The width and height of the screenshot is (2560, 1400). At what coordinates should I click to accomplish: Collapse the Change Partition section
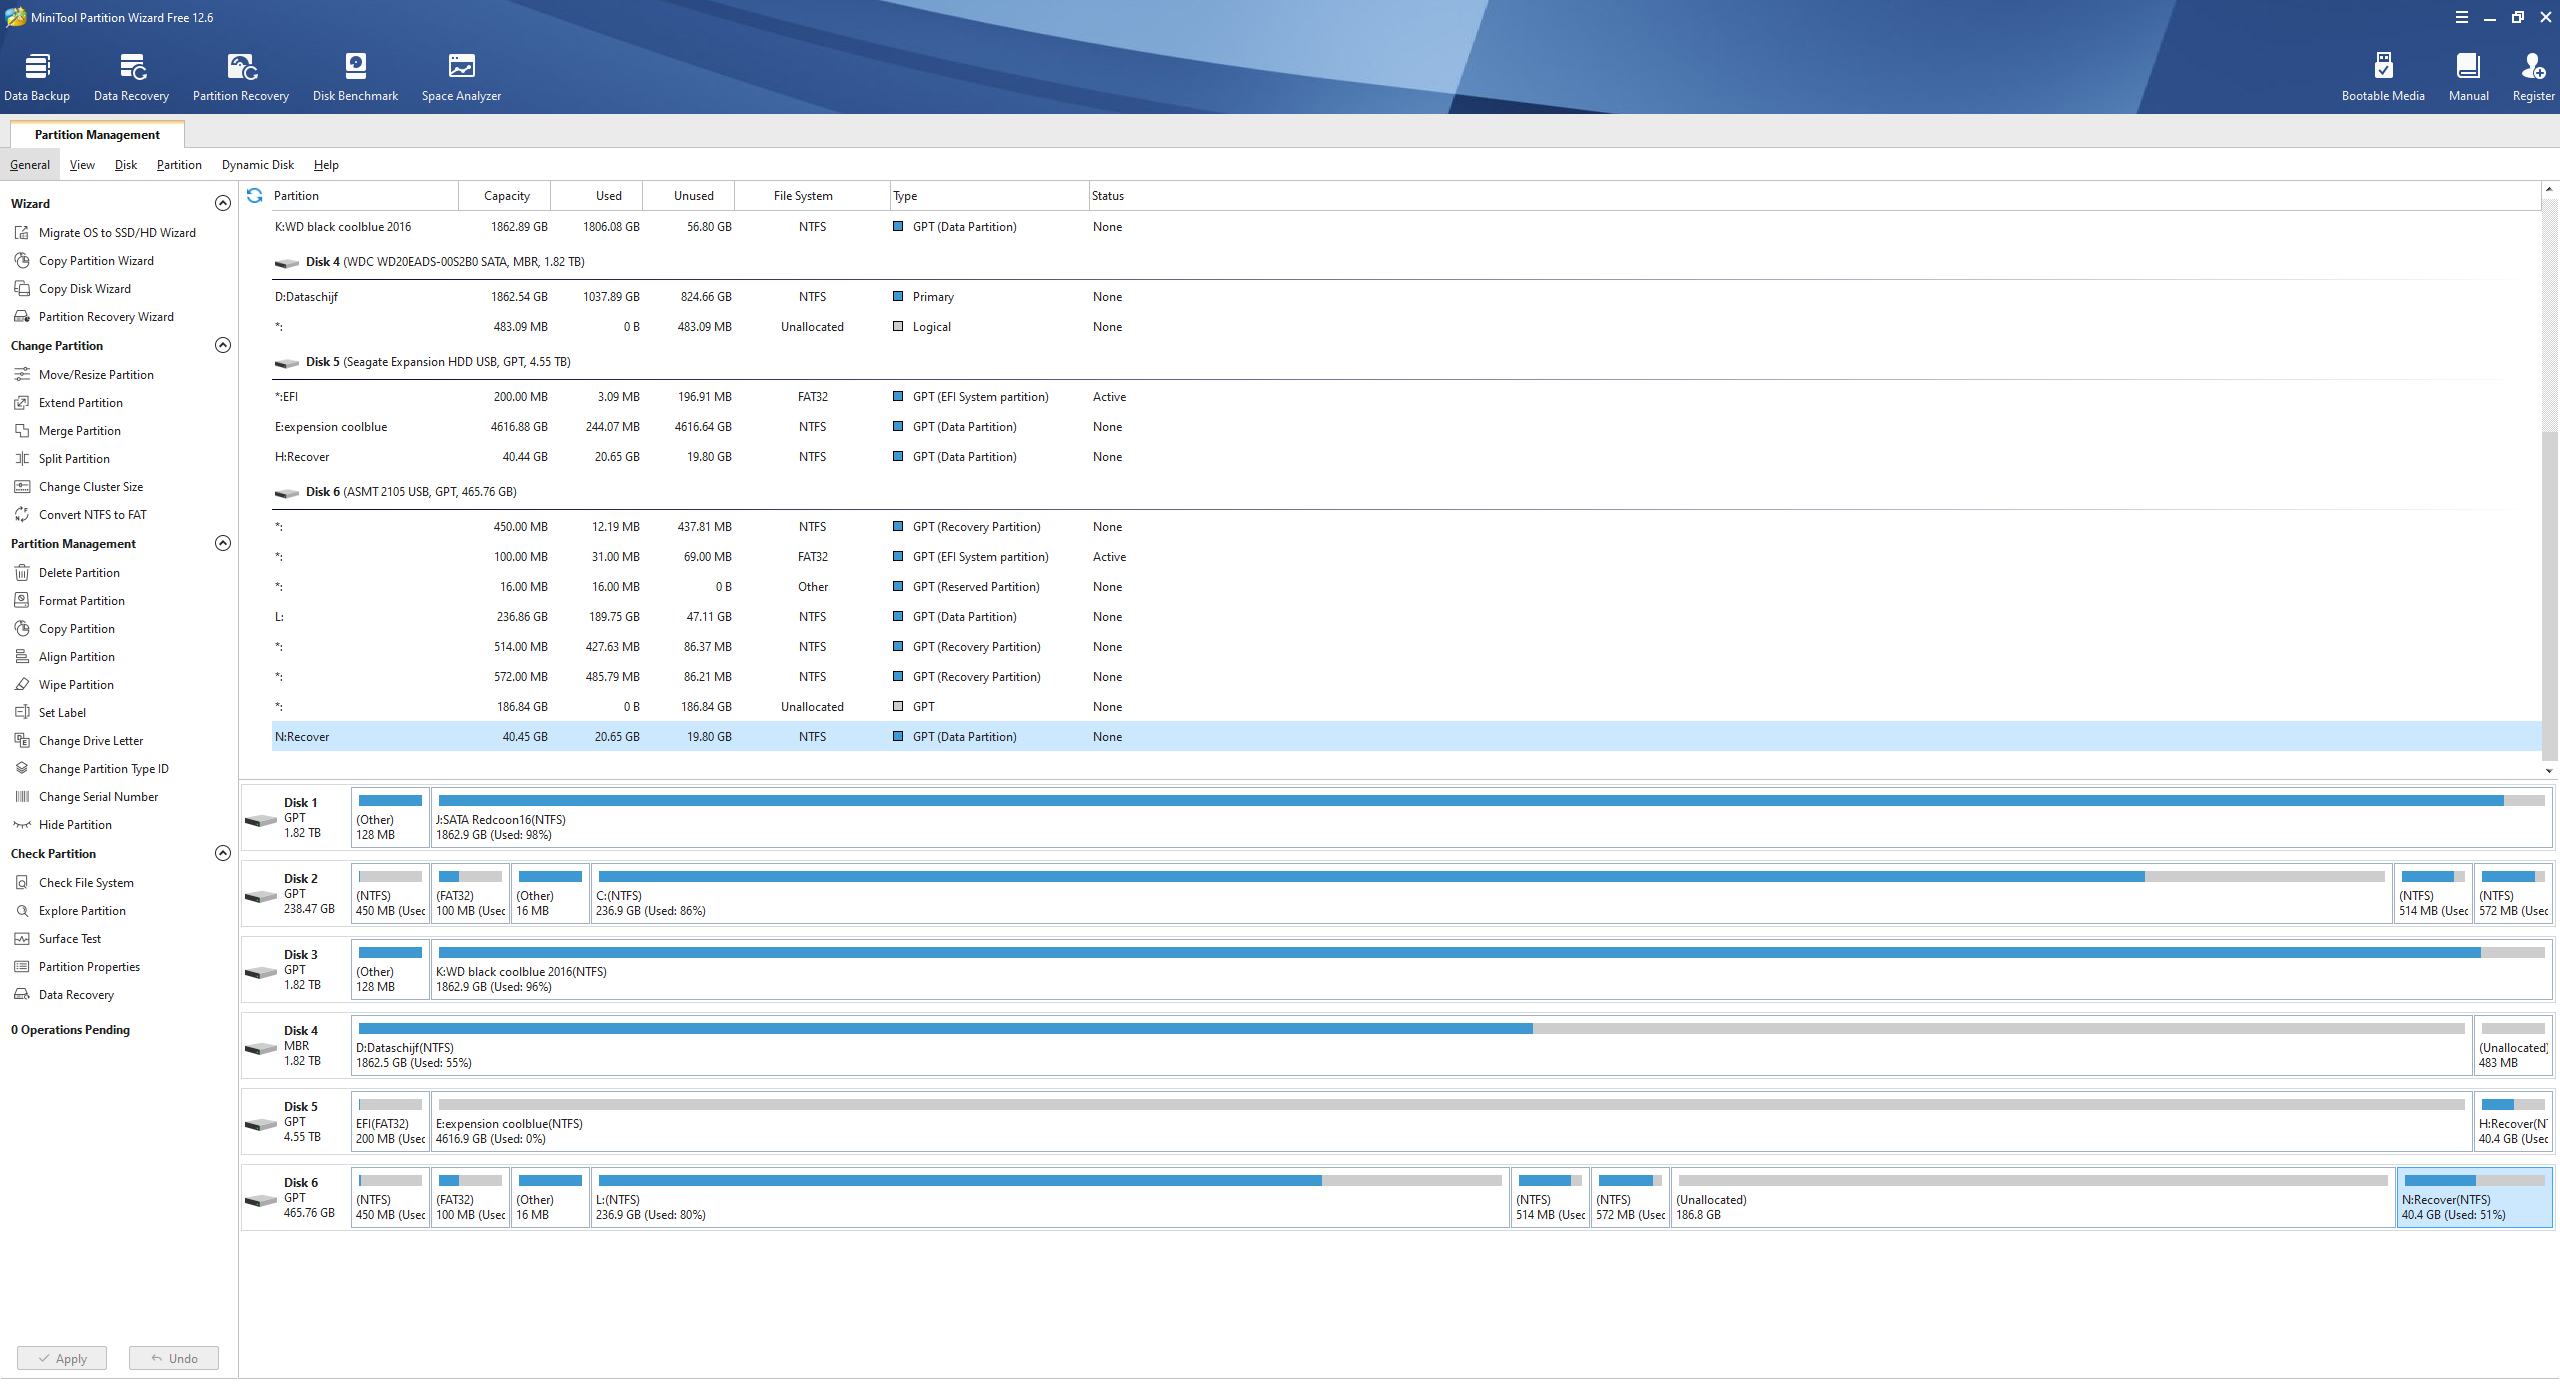point(223,345)
